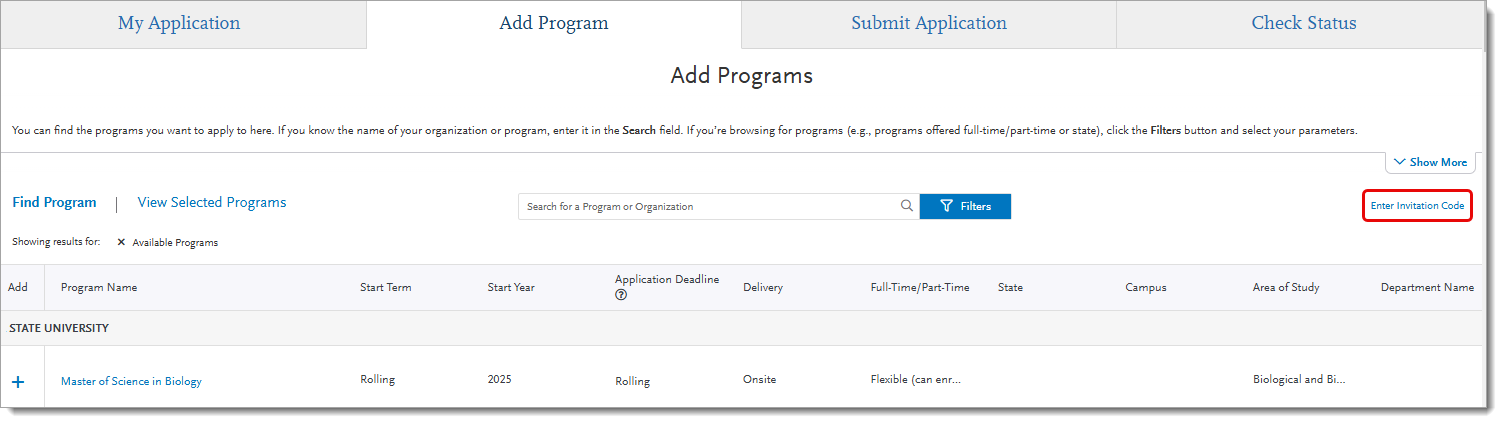Click the Onsite delivery cell

pyautogui.click(x=759, y=379)
